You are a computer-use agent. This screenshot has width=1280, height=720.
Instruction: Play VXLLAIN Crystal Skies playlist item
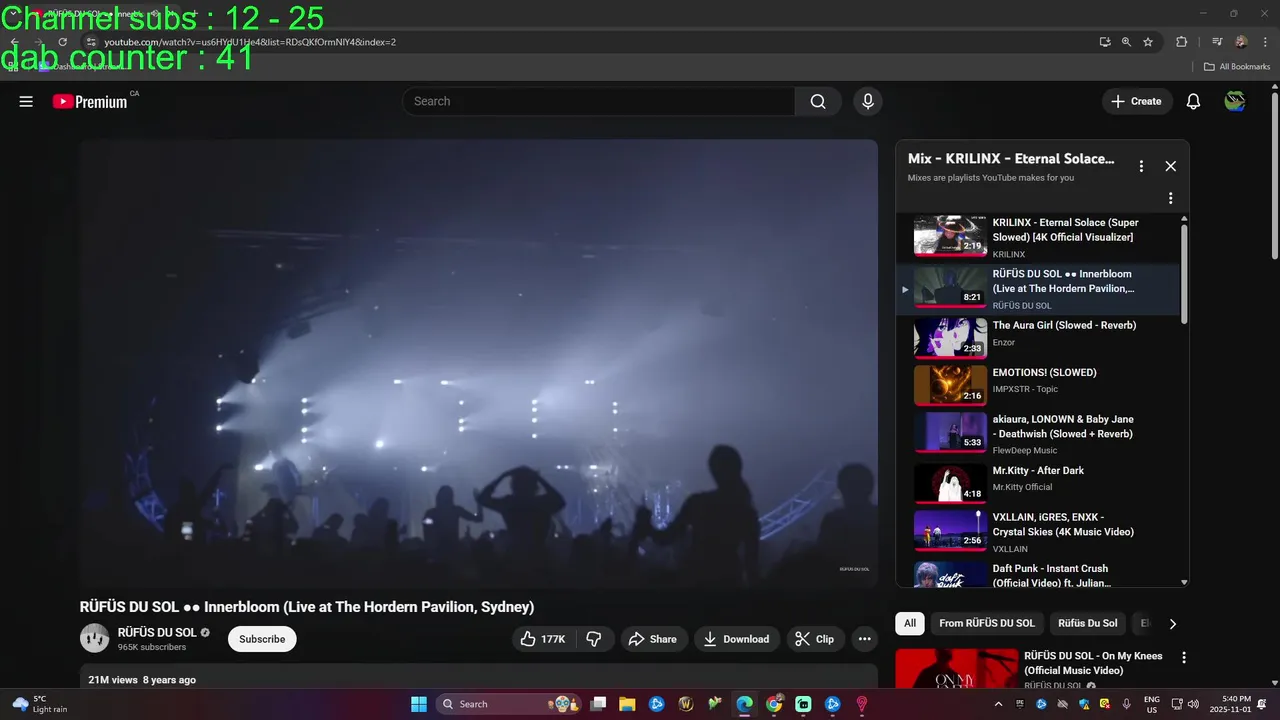pos(1040,530)
